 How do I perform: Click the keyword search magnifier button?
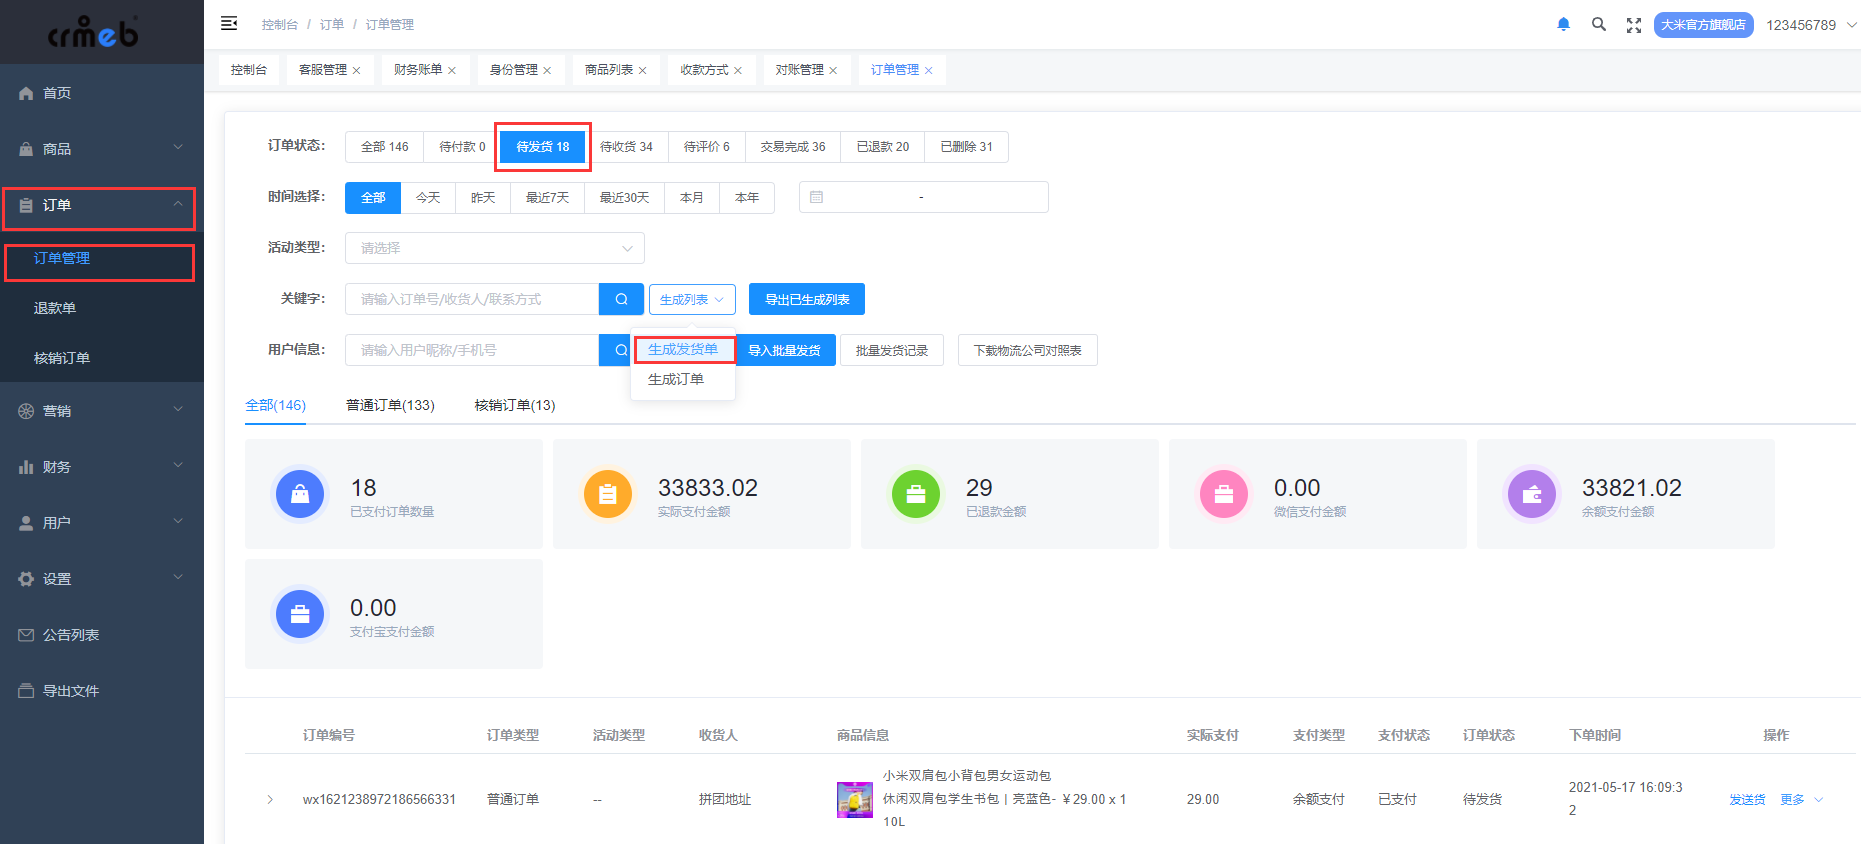coord(621,299)
